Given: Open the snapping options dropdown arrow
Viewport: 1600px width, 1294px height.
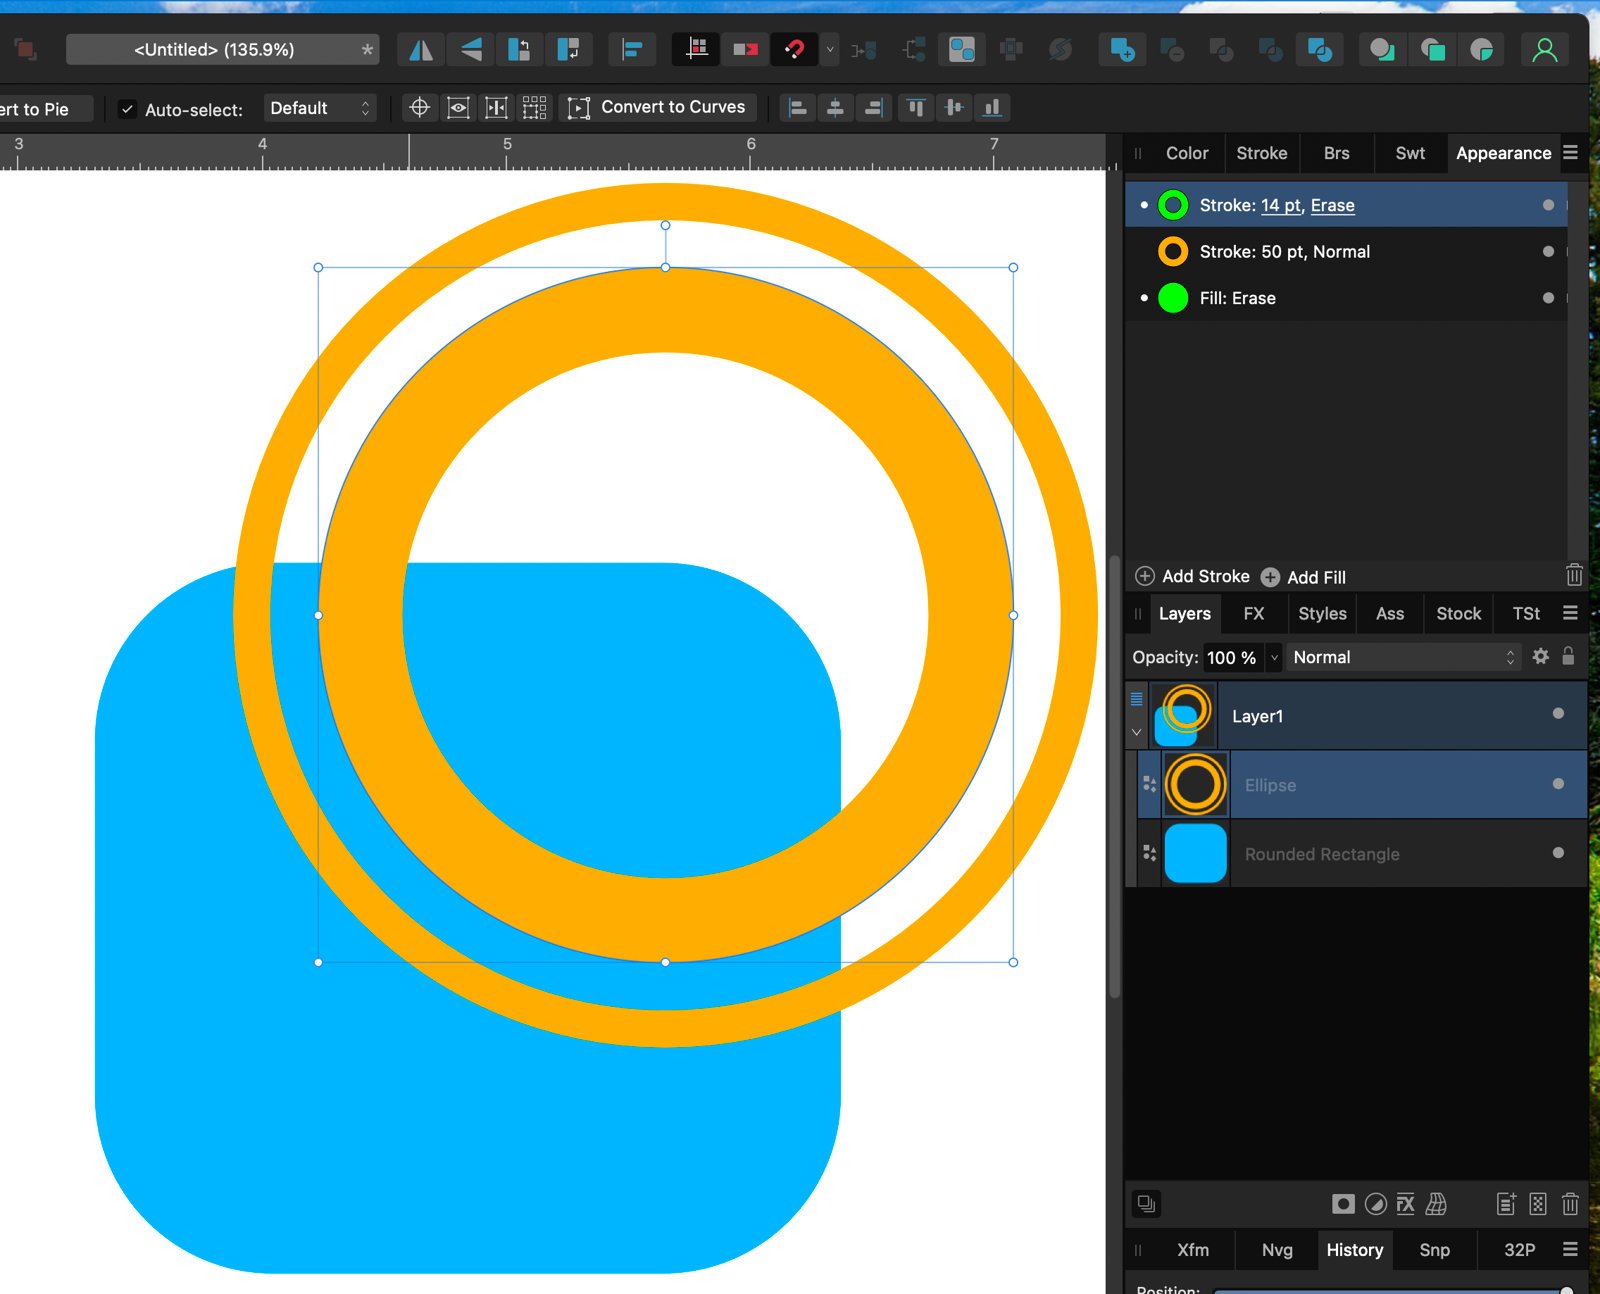Looking at the screenshot, I should [x=830, y=49].
